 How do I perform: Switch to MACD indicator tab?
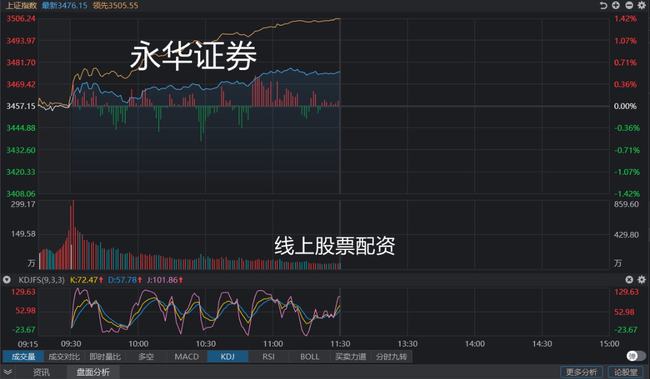[x=187, y=357]
